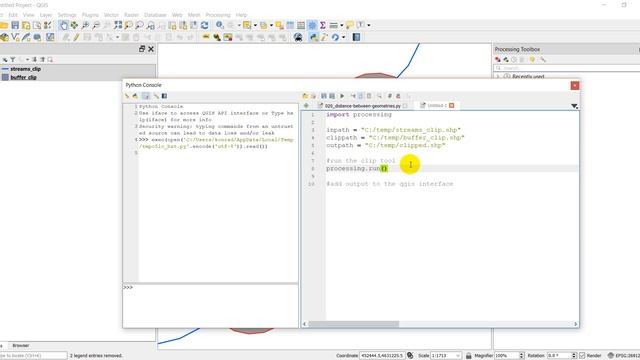
Task: Click the Find Text magnifier in editor
Action: [380, 96]
